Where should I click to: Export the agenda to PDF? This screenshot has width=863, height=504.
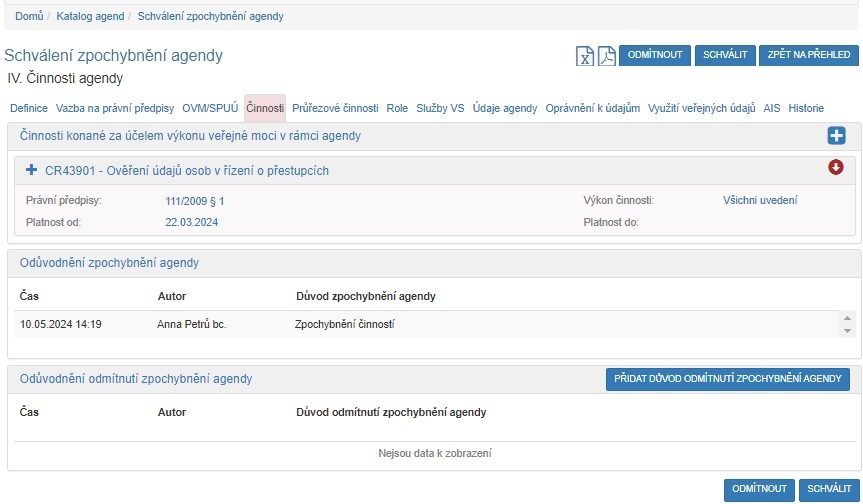coord(606,56)
